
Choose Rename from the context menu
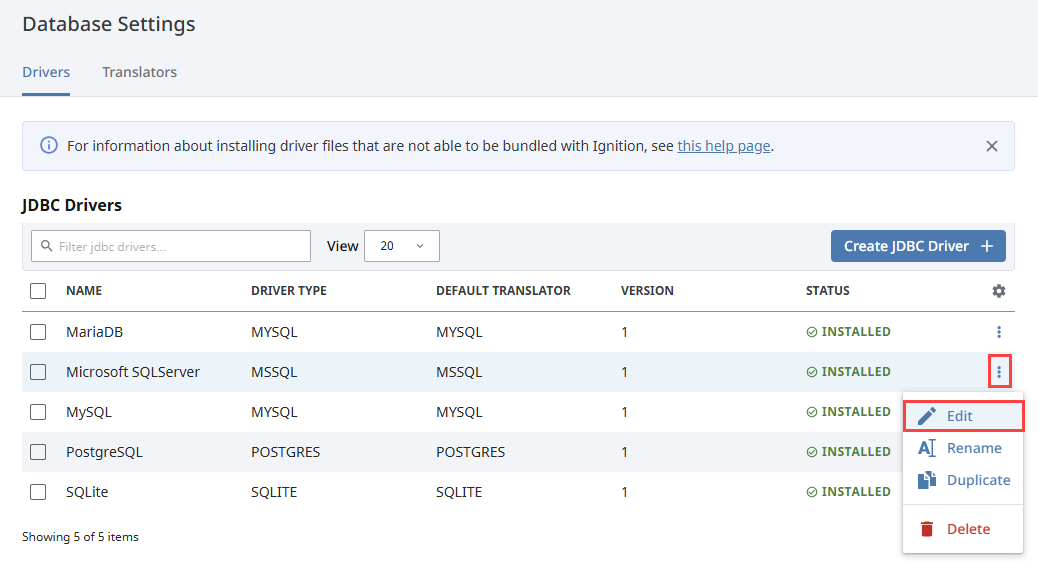(963, 448)
